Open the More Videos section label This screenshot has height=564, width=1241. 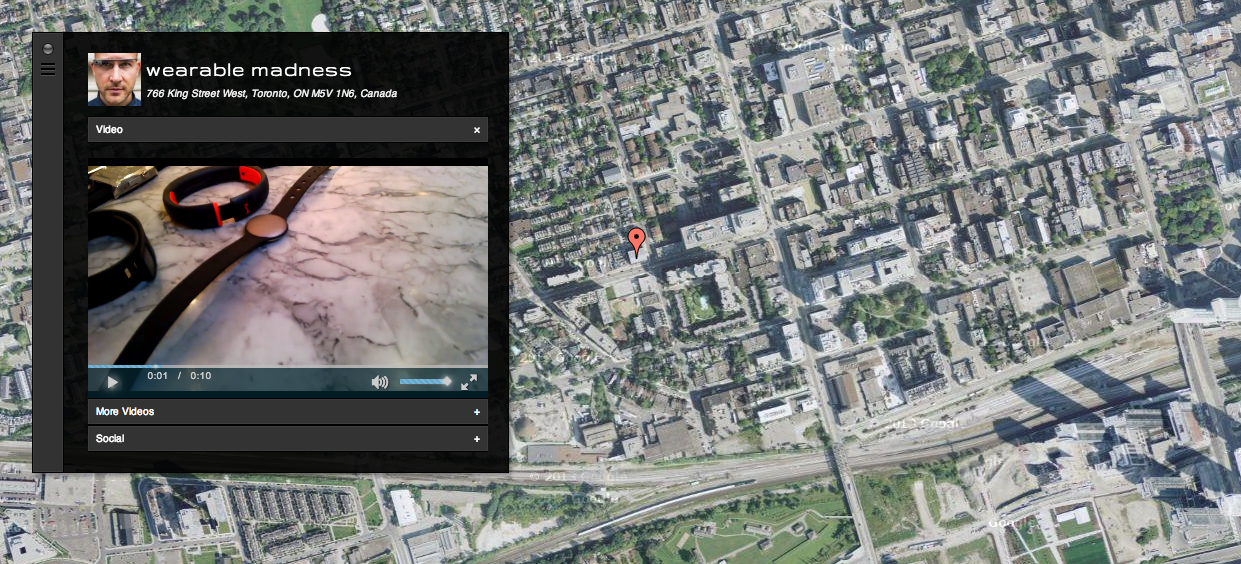125,412
